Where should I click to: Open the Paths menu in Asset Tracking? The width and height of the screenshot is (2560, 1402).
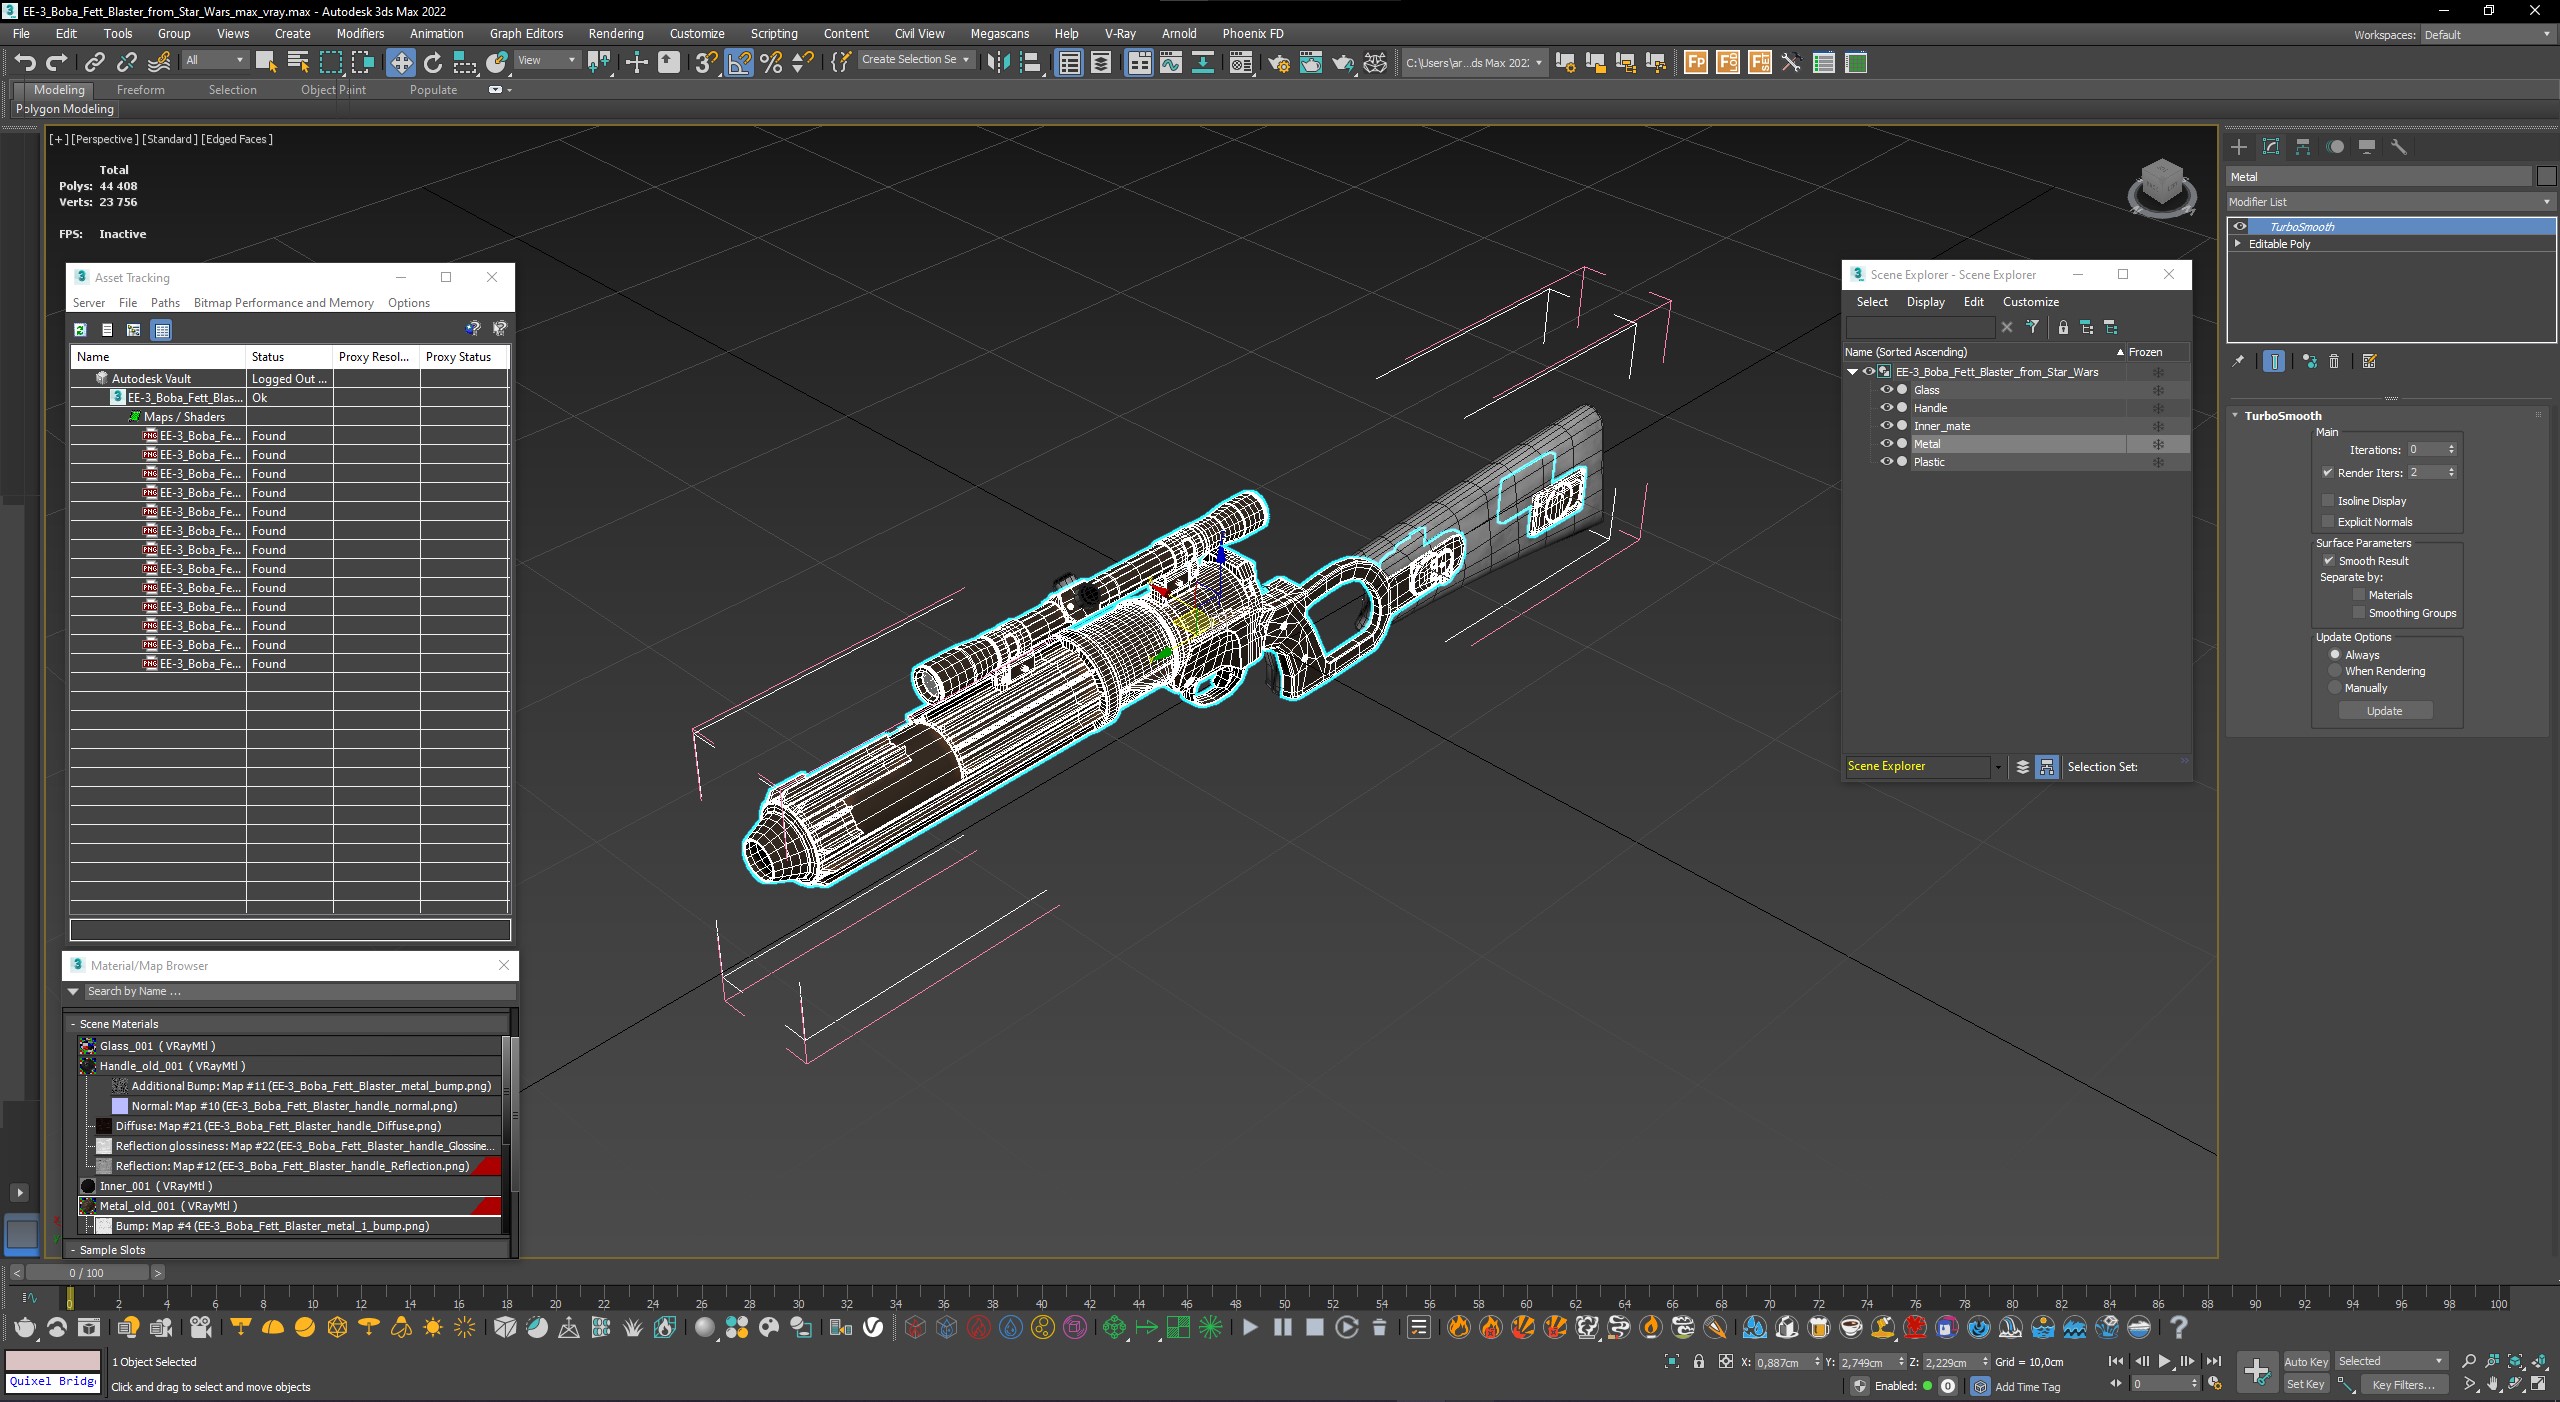(165, 303)
